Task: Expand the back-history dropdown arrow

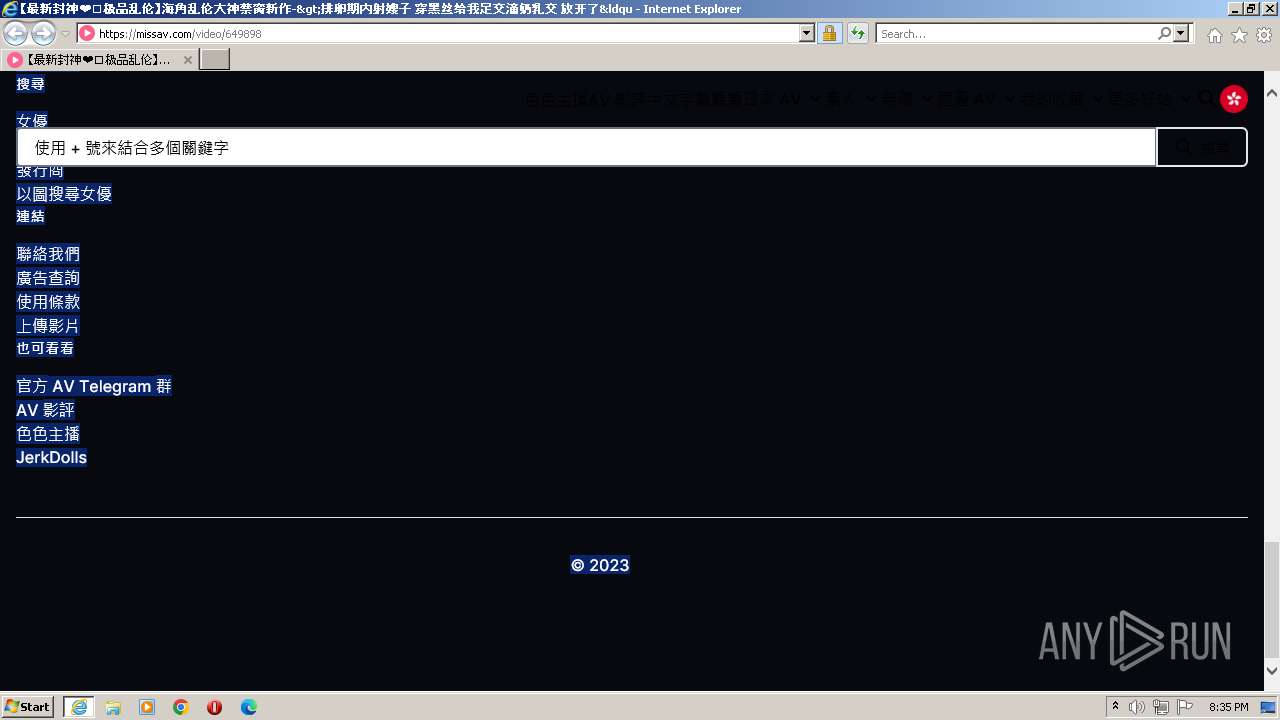Action: click(65, 33)
